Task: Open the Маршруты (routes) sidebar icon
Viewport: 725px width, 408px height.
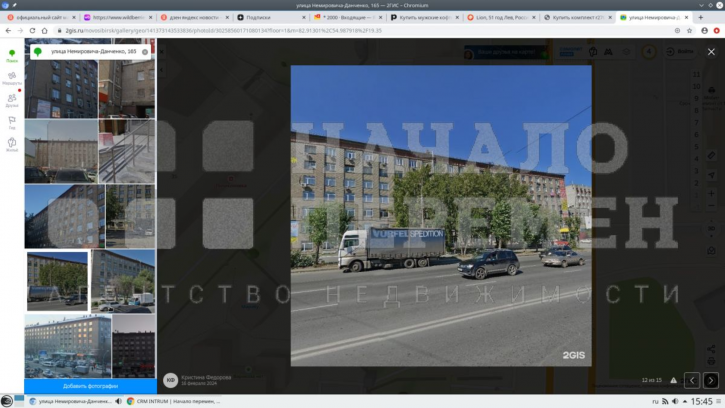Action: click(12, 78)
